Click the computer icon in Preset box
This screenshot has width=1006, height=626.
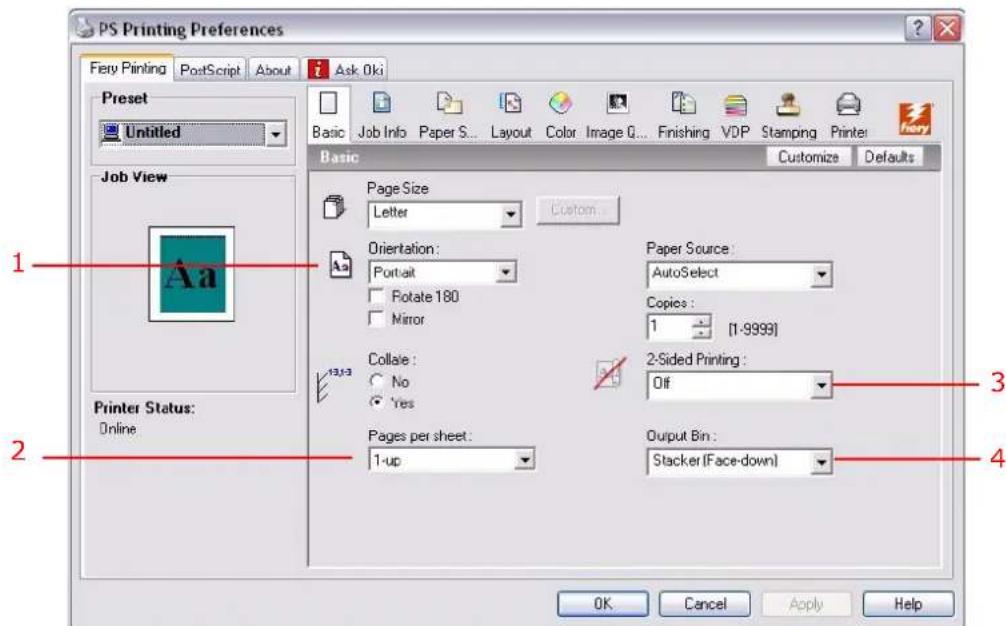coord(111,133)
